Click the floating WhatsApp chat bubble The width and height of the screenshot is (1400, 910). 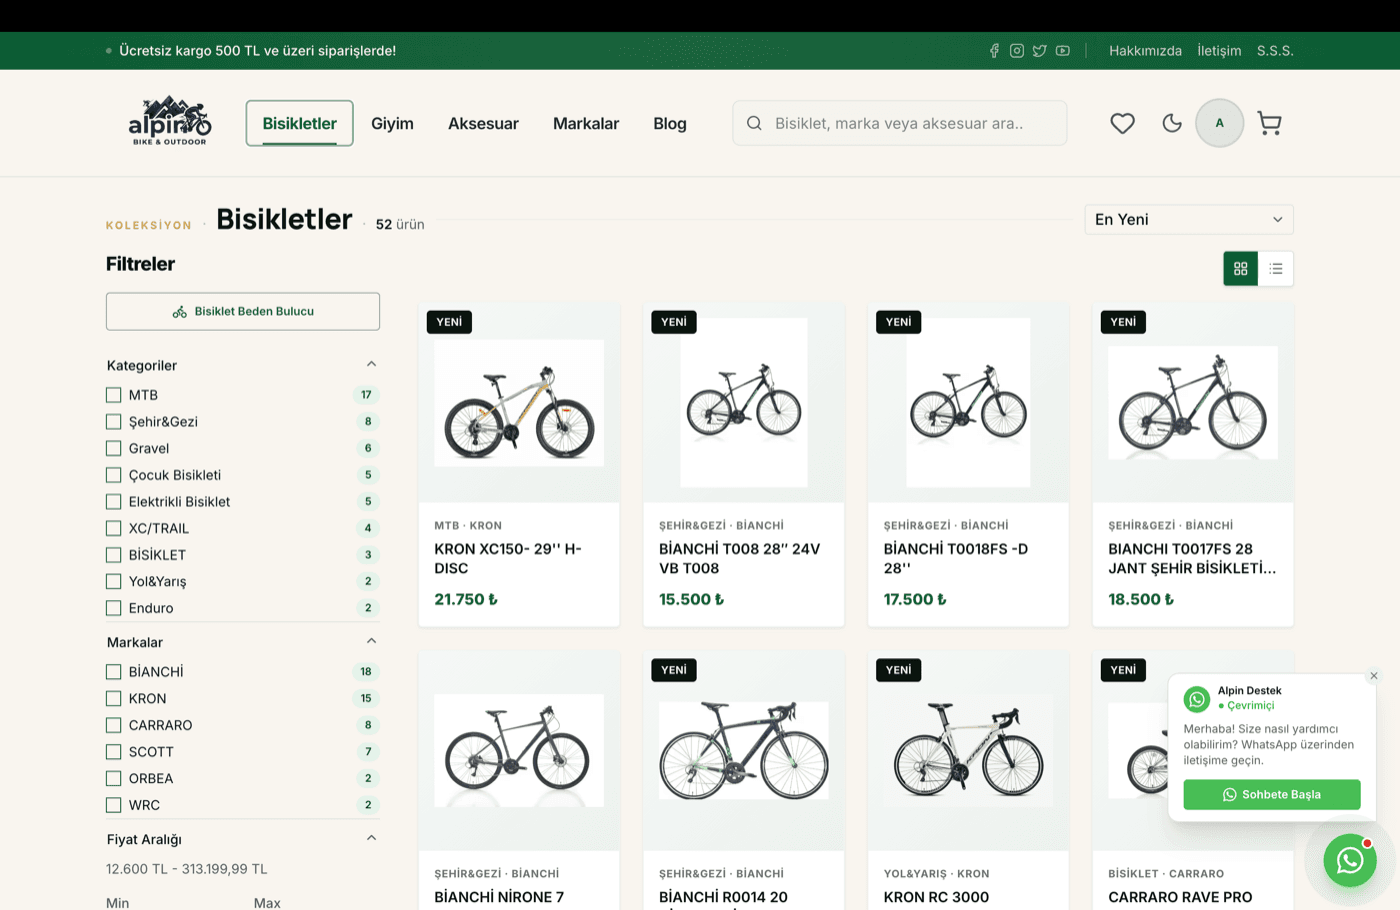1350,860
